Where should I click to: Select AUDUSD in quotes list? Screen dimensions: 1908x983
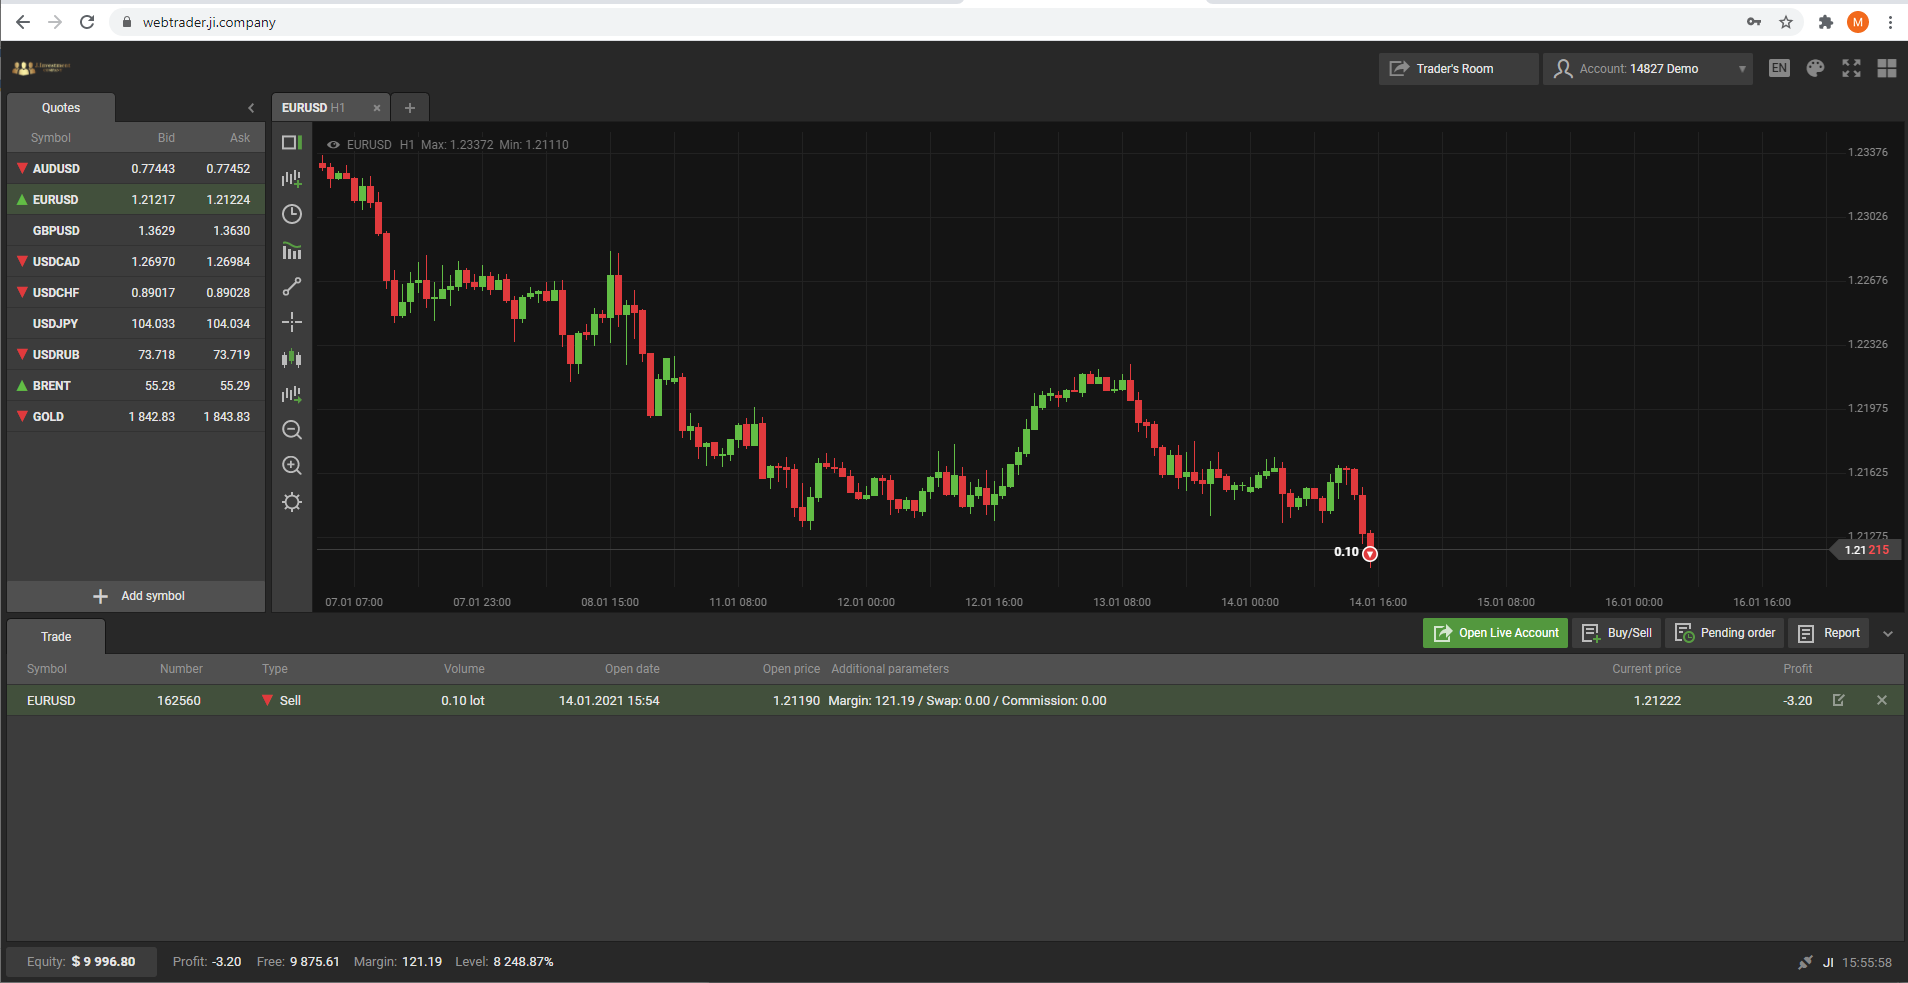[x=136, y=169]
